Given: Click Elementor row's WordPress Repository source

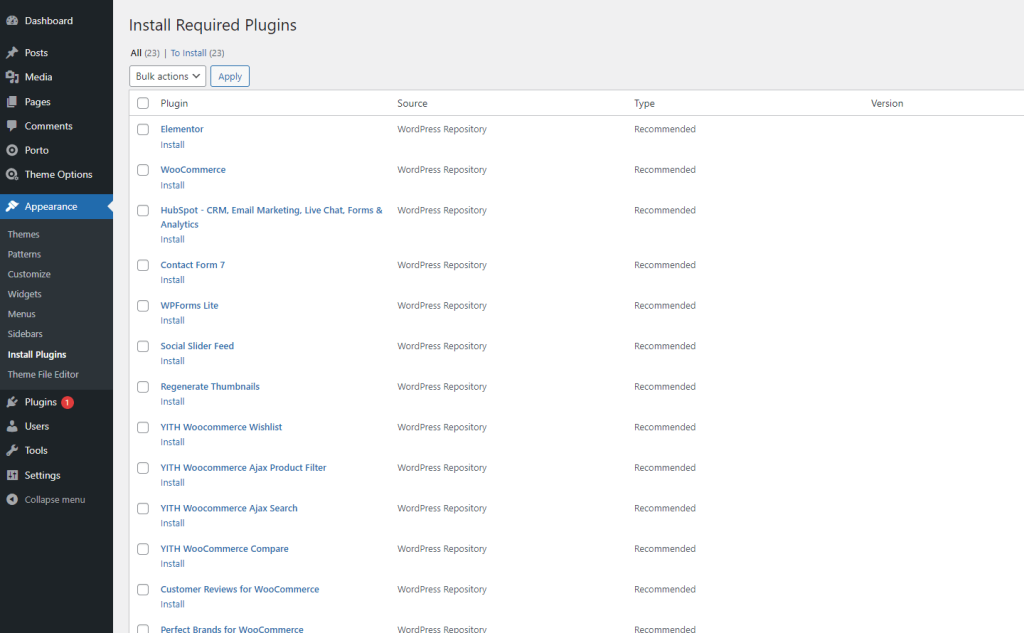Looking at the screenshot, I should (x=442, y=129).
